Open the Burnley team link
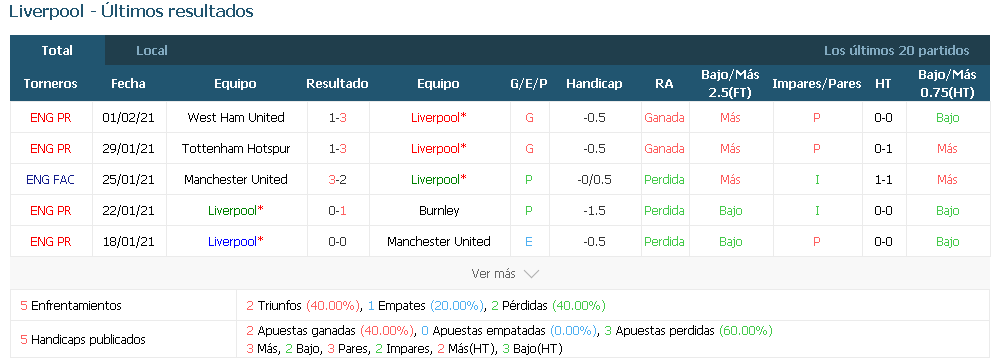This screenshot has width=998, height=364. point(439,211)
